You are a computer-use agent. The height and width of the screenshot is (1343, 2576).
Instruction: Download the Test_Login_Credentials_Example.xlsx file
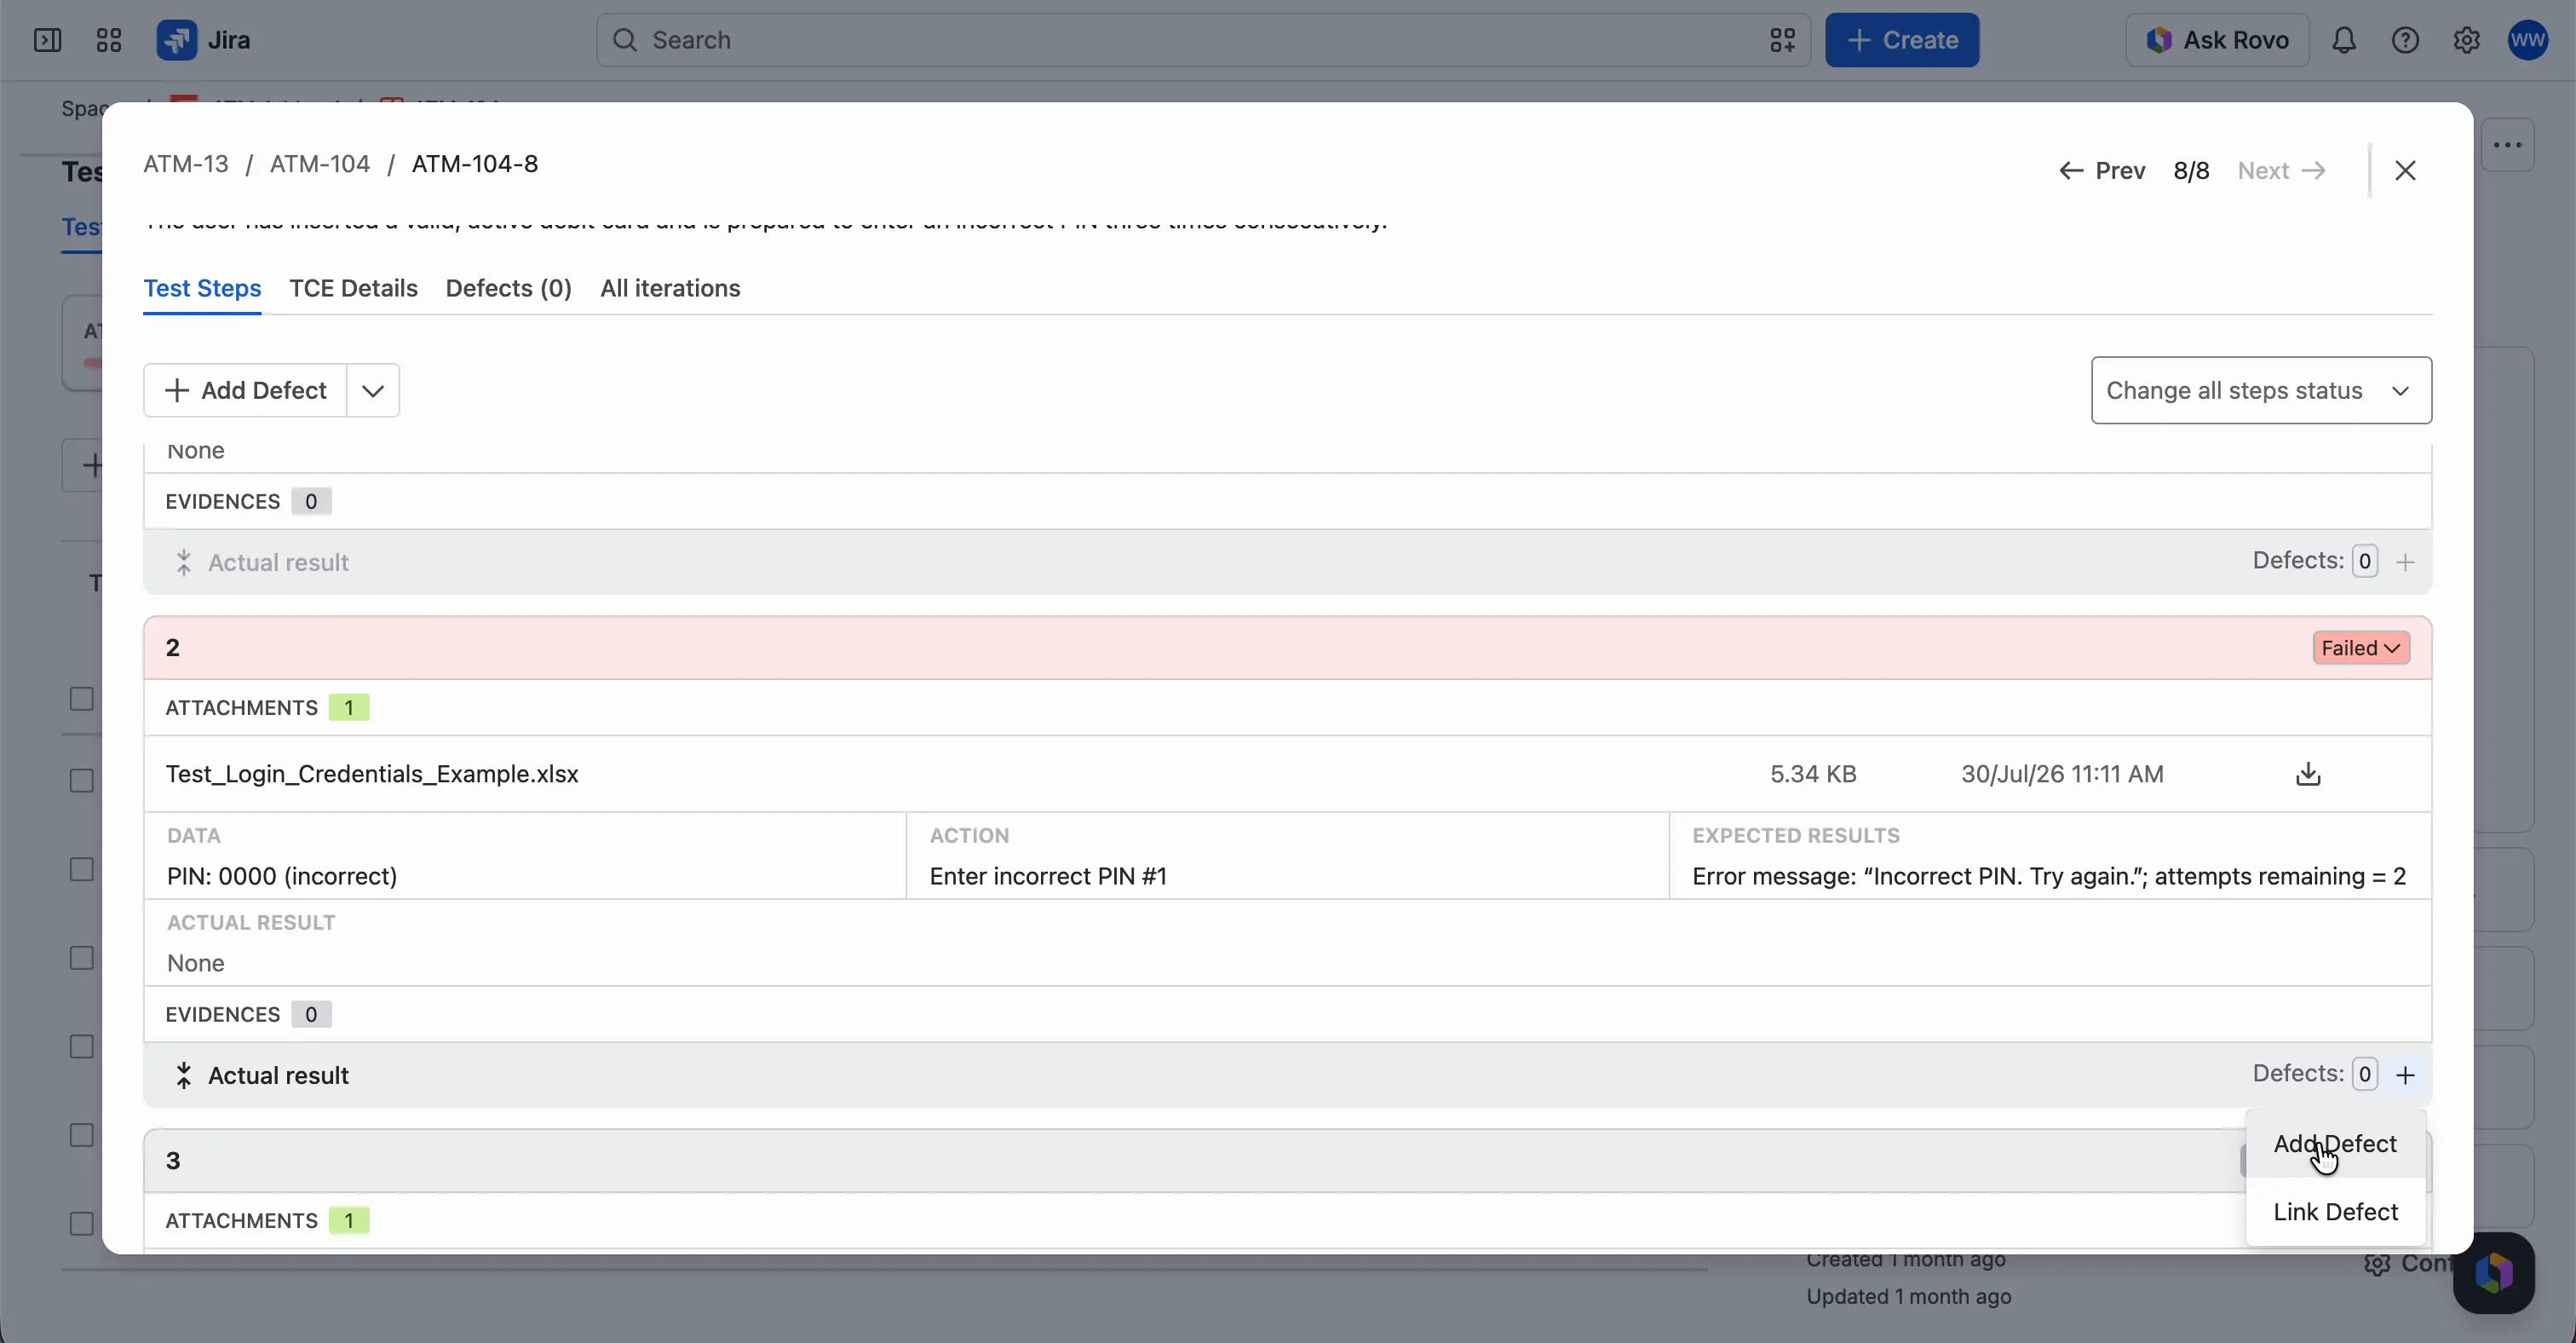point(2308,774)
